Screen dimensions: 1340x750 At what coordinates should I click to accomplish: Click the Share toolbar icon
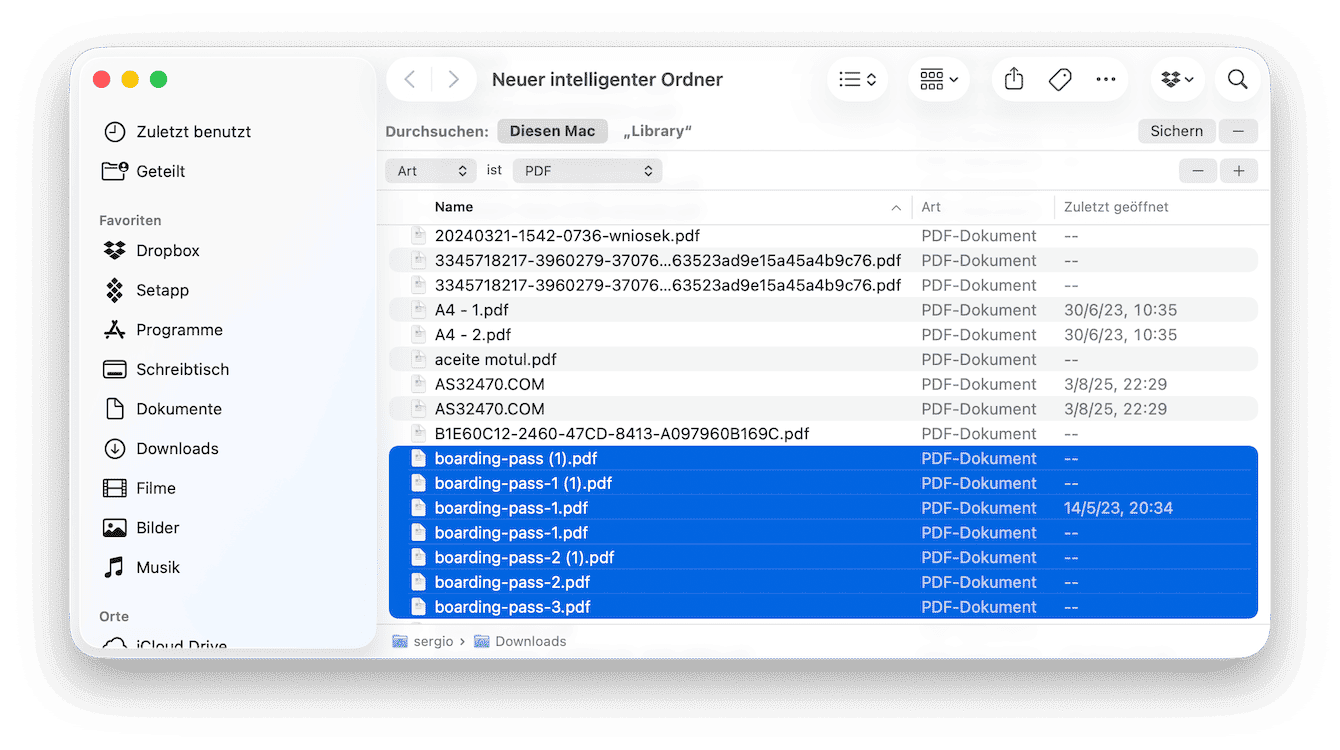point(1013,79)
